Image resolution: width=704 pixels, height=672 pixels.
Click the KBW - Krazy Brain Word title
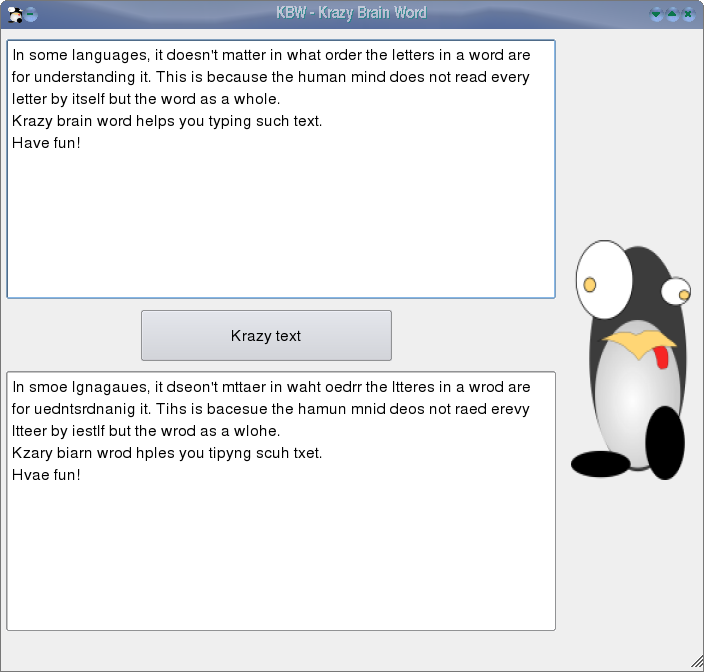coord(351,13)
